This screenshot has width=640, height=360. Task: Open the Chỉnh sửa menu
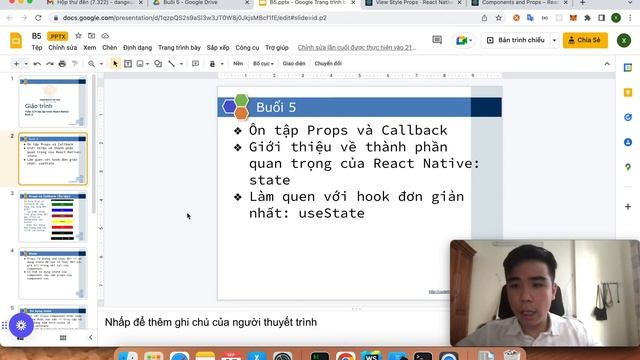63,48
